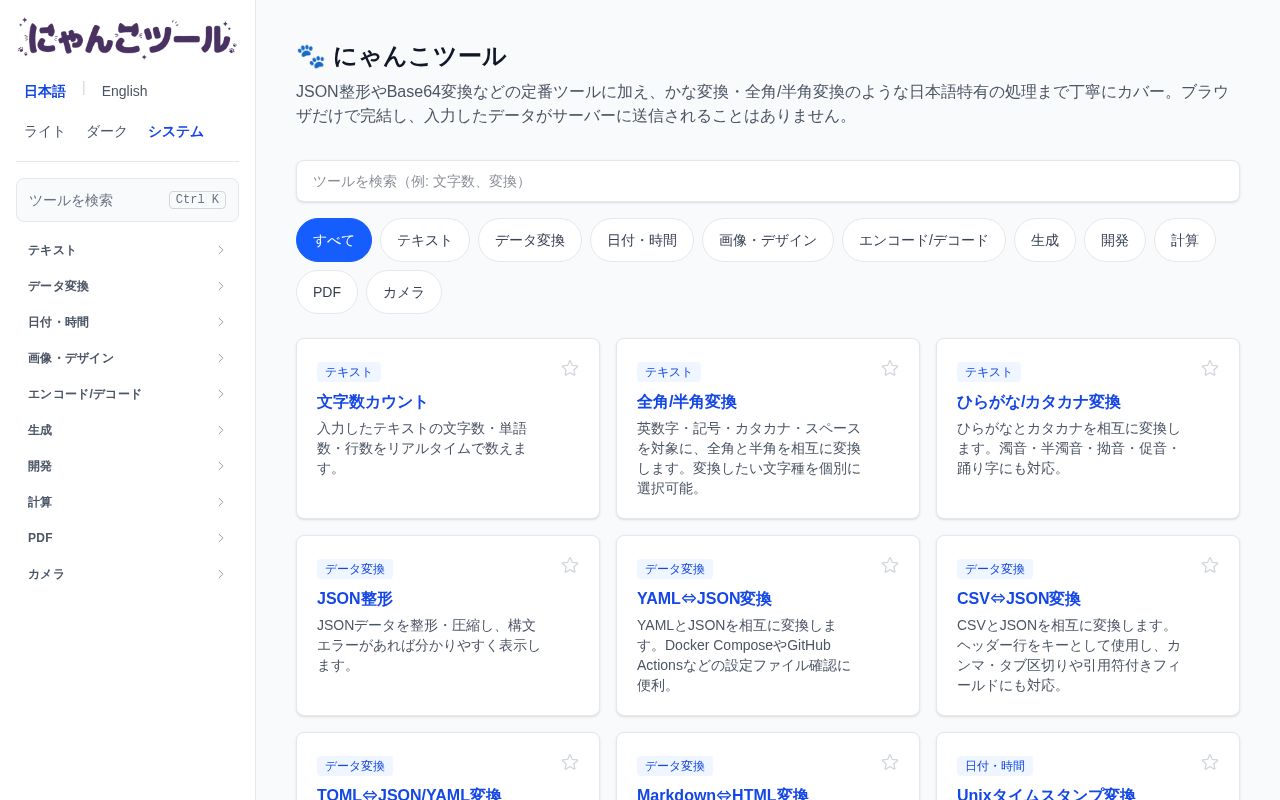Image resolution: width=1280 pixels, height=800 pixels.
Task: Open sidebar ツールを検索 Ctrl K search box
Action: [x=127, y=200]
